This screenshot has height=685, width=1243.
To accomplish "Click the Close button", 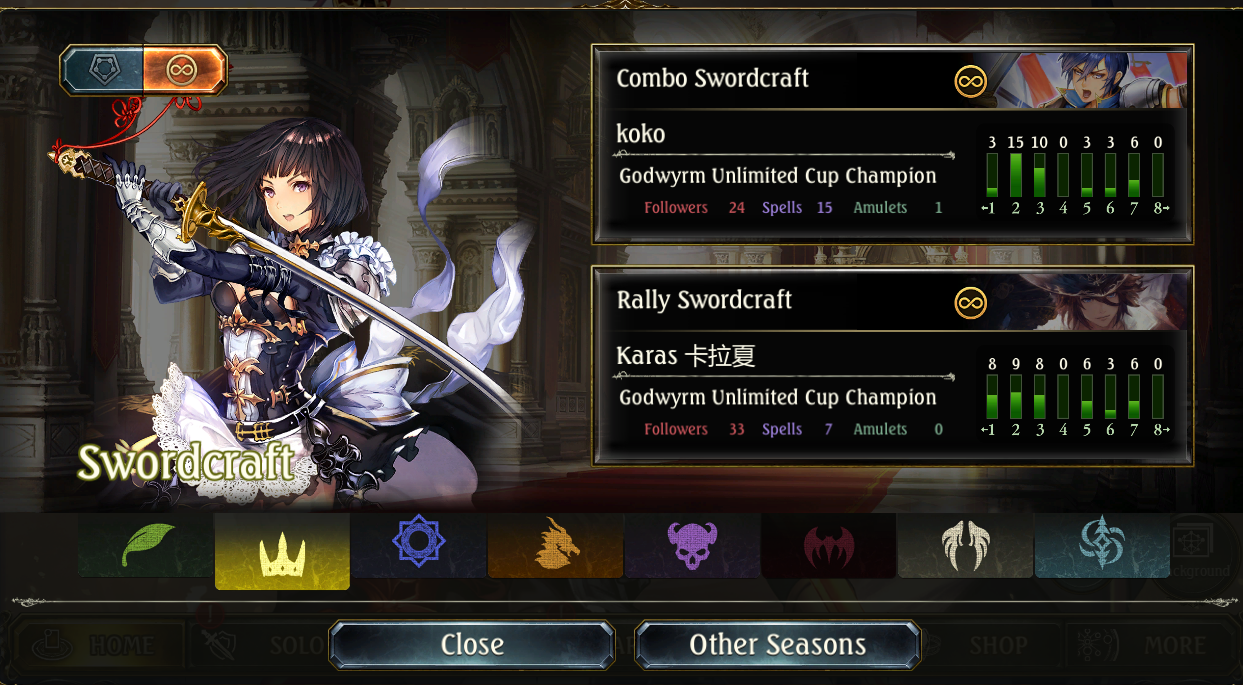I will point(472,645).
